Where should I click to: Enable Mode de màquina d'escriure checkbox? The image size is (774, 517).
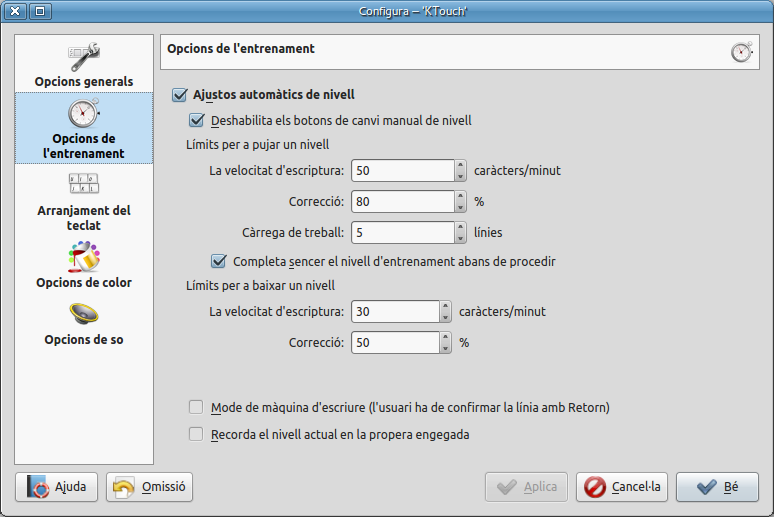pyautogui.click(x=196, y=407)
